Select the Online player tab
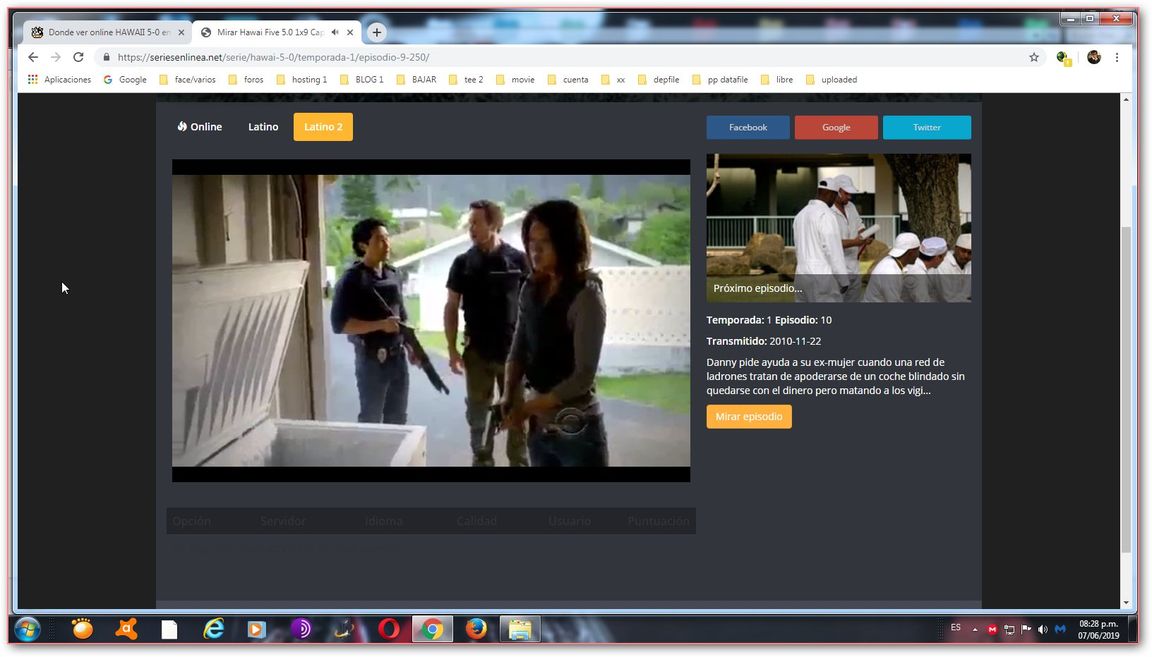Viewport: 1152px width, 657px height. tap(200, 127)
